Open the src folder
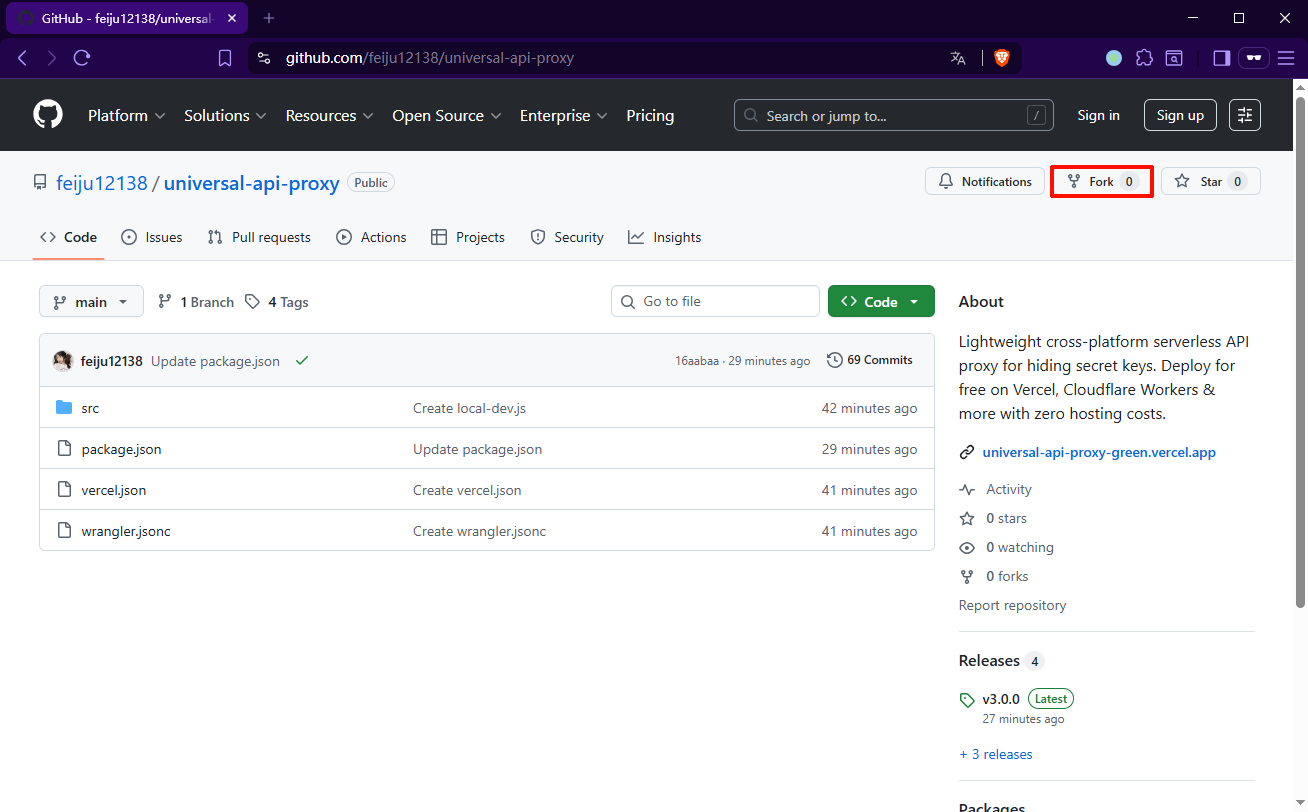This screenshot has width=1308, height=812. (x=90, y=408)
